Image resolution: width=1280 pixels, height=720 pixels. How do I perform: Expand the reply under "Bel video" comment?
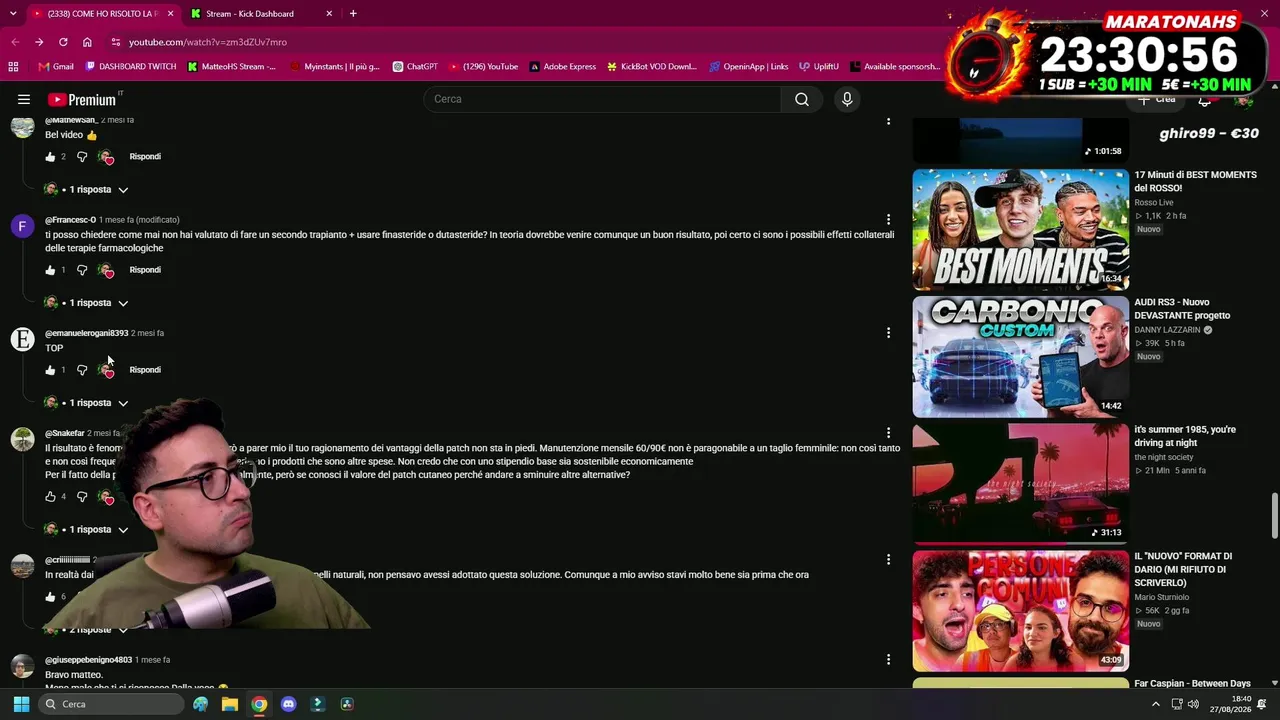[x=87, y=190]
